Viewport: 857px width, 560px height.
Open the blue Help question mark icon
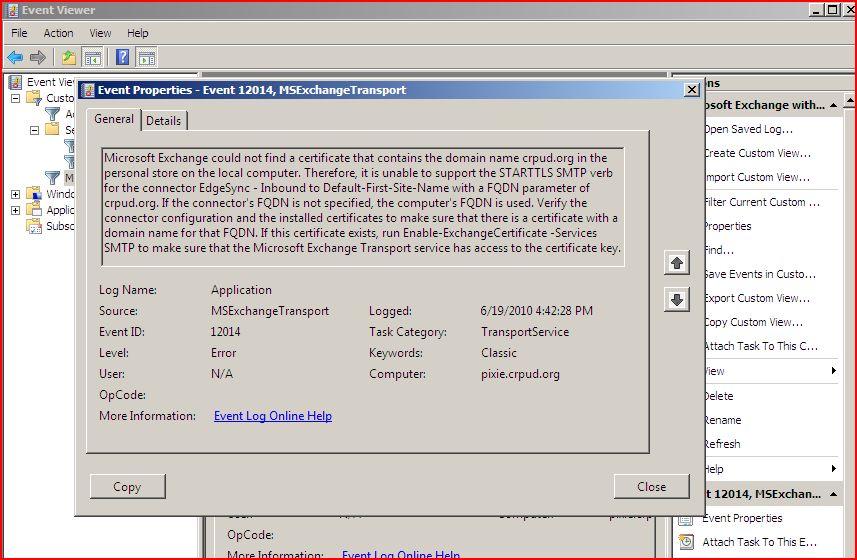click(x=123, y=57)
